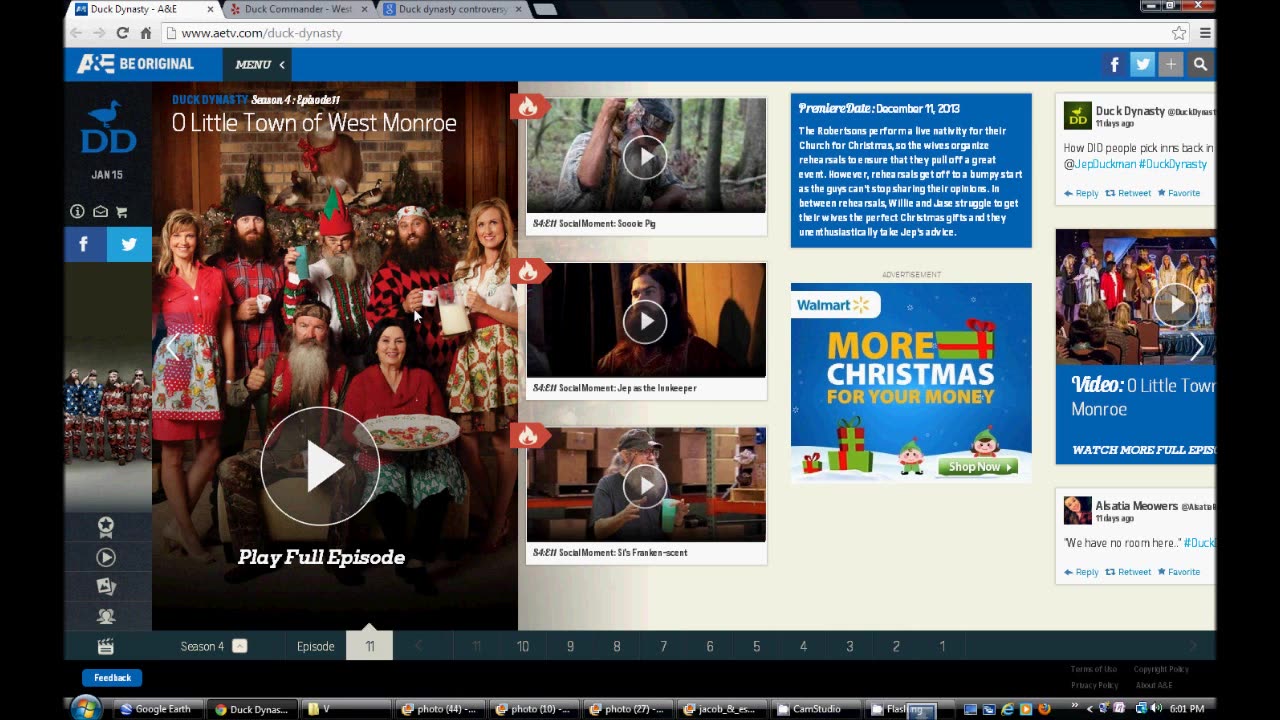
Task: Select episode 10 in the episode bar
Action: (x=523, y=646)
